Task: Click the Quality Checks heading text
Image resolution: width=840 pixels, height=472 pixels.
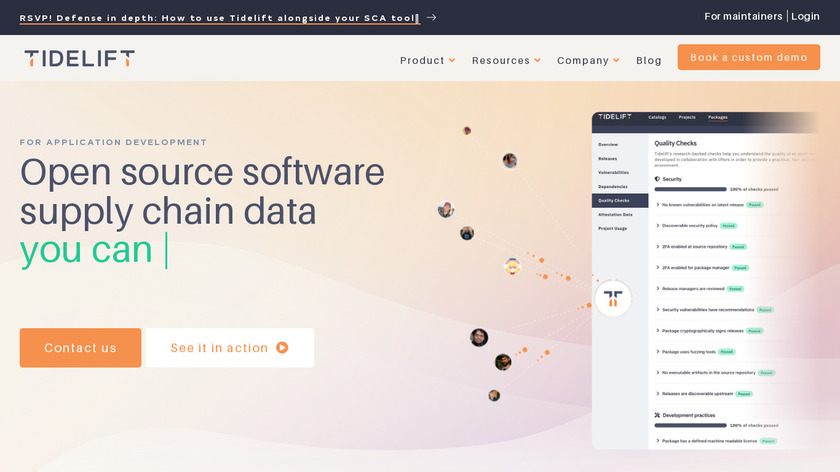Action: [676, 143]
